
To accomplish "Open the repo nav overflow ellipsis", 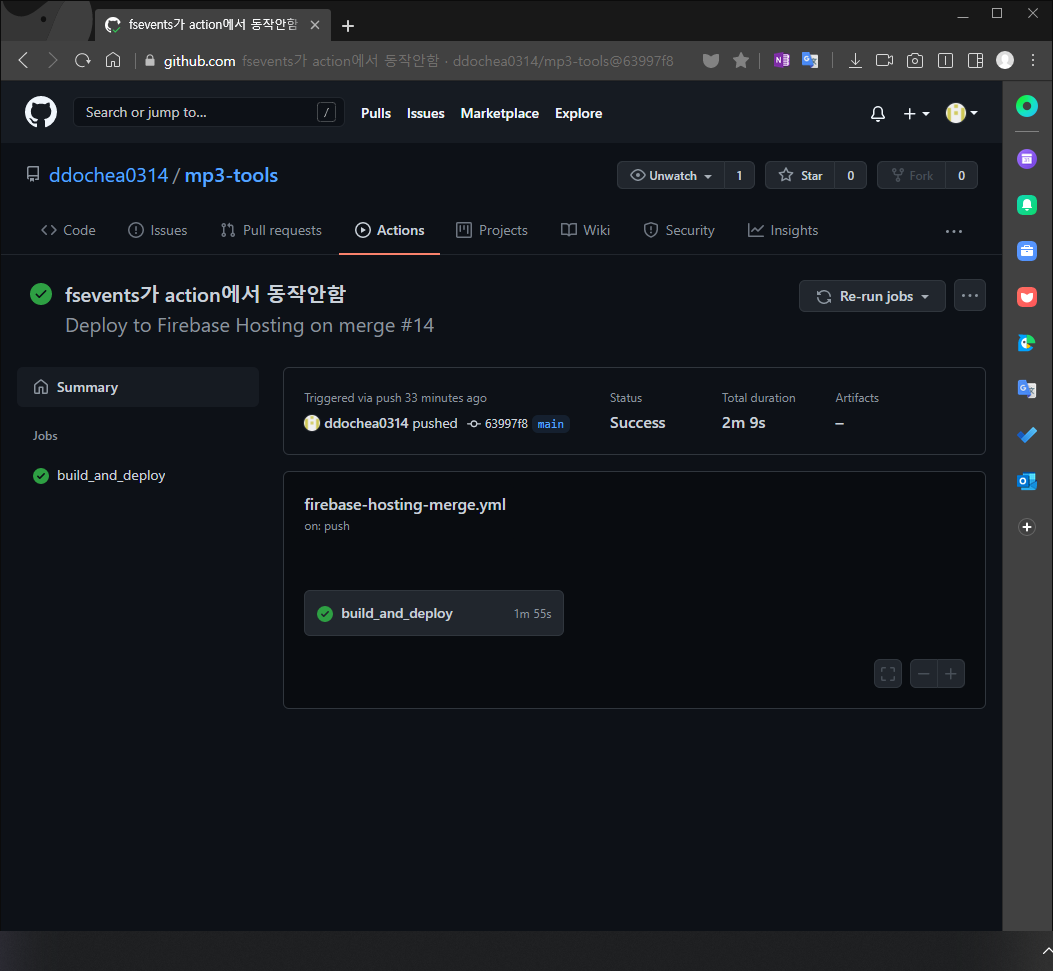I will 954,231.
